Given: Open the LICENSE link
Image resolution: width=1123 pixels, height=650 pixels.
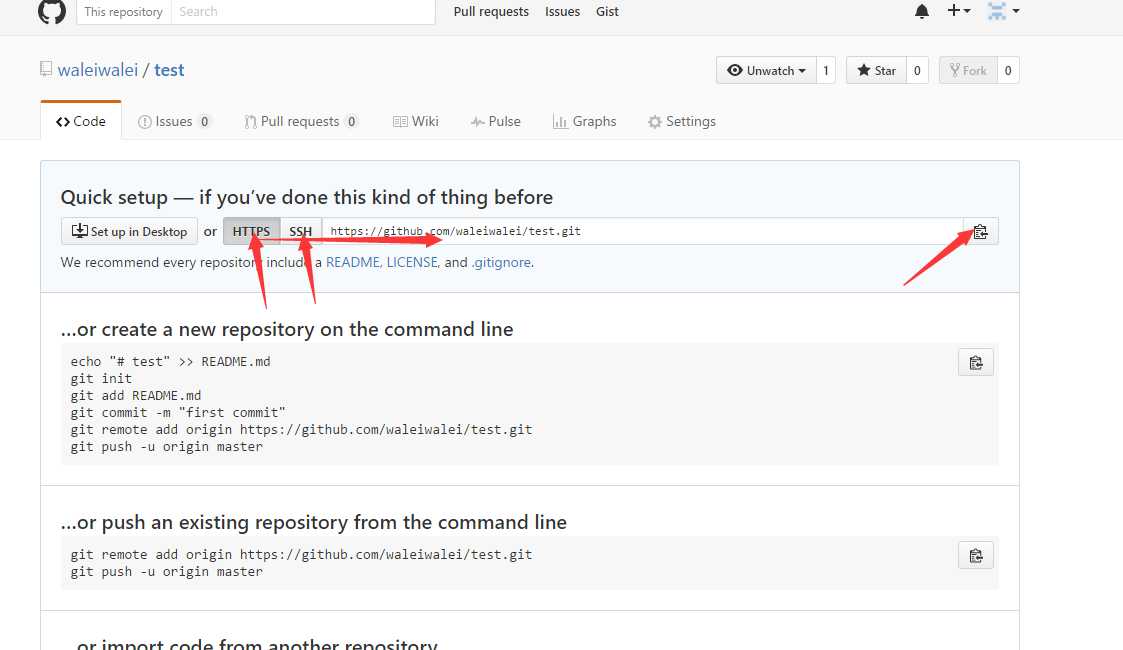Looking at the screenshot, I should [x=413, y=262].
